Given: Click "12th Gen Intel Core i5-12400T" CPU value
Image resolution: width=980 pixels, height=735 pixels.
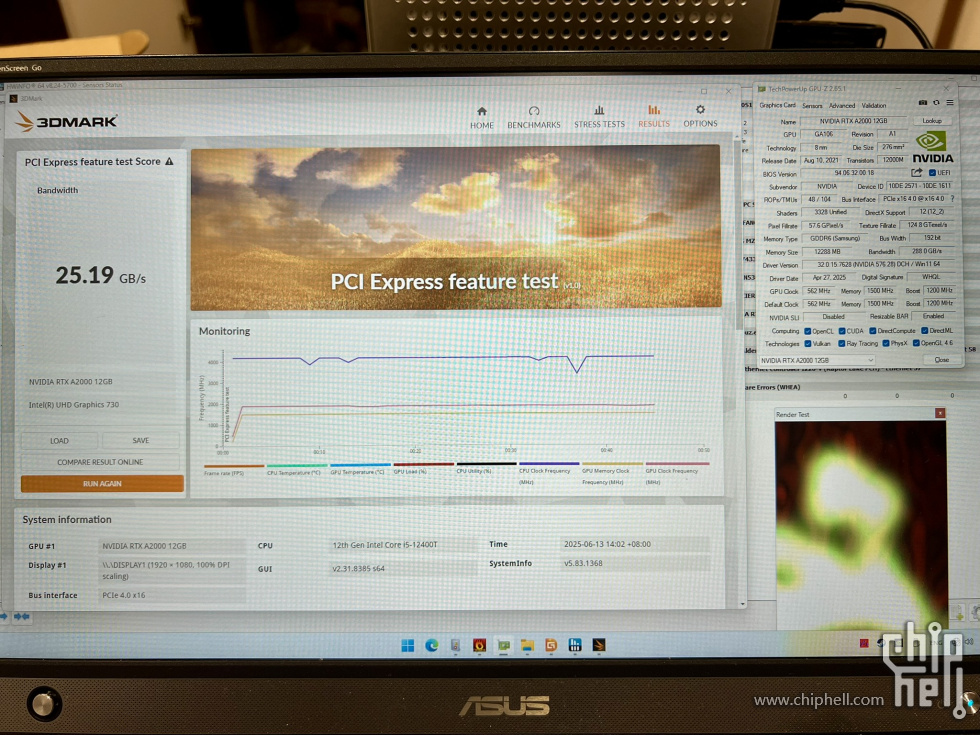Looking at the screenshot, I should [385, 545].
